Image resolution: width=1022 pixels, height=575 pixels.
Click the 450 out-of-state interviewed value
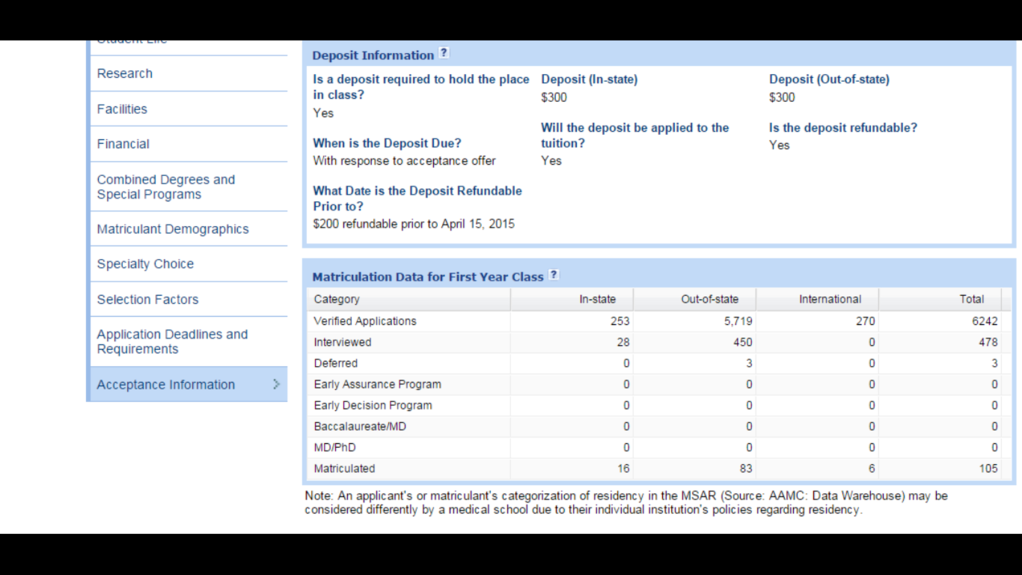coord(742,342)
